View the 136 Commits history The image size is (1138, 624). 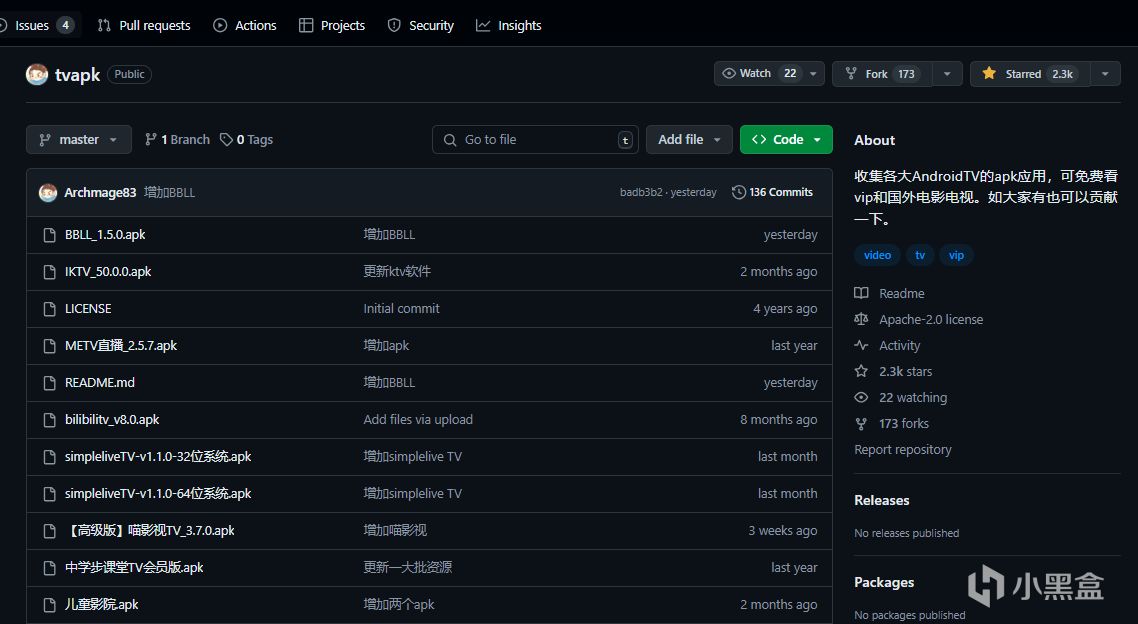[x=772, y=192]
